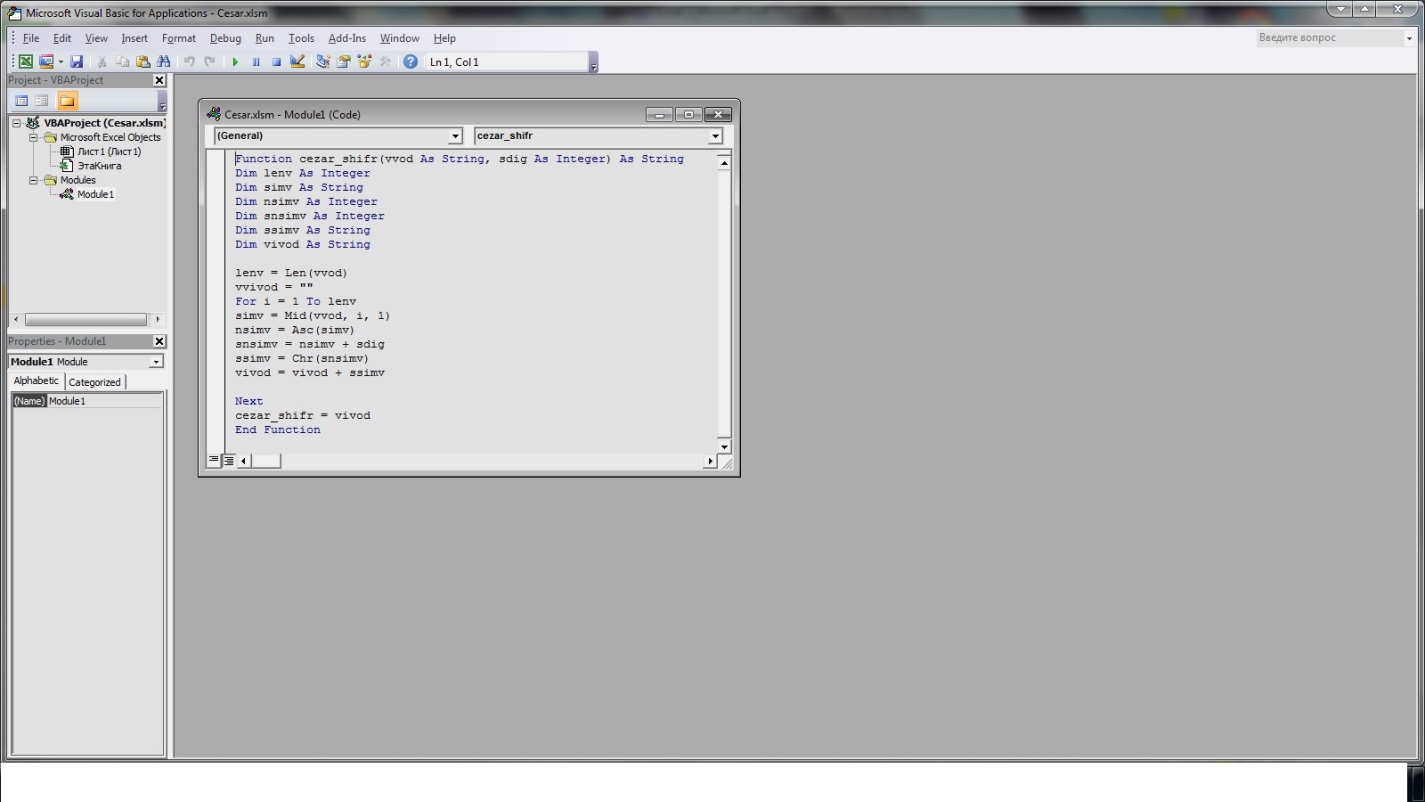The height and width of the screenshot is (802, 1425).
Task: Open the (General) object dropdown
Action: tap(455, 136)
